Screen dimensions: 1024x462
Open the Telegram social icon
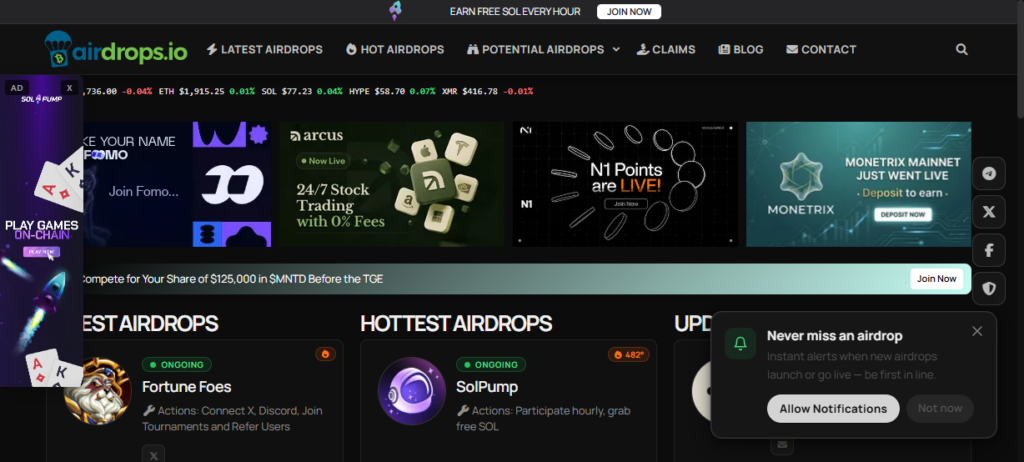pos(989,174)
